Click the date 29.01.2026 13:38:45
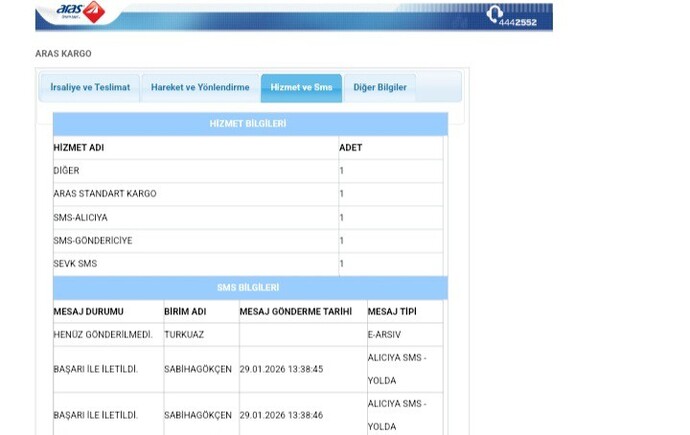690x435 pixels. click(281, 369)
